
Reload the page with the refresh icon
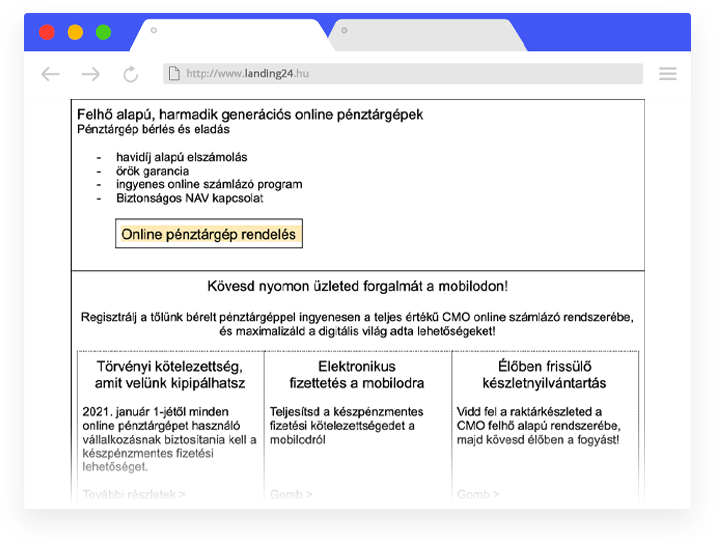pyautogui.click(x=131, y=74)
